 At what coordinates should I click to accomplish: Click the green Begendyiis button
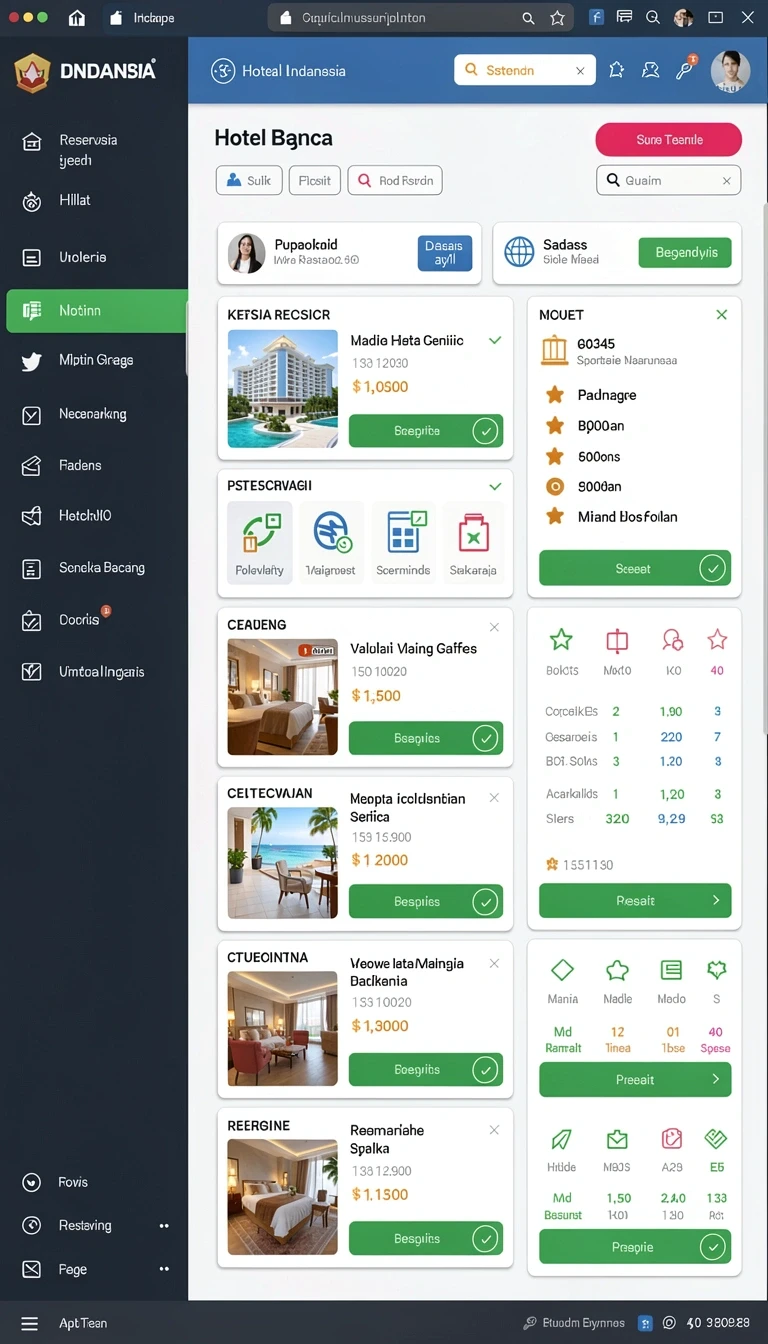(685, 253)
